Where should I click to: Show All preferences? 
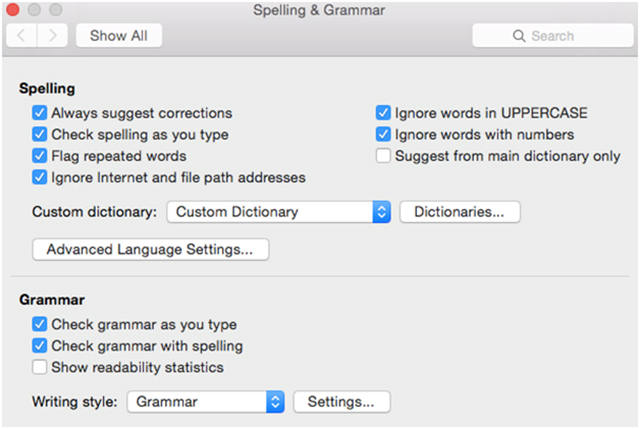[x=119, y=36]
